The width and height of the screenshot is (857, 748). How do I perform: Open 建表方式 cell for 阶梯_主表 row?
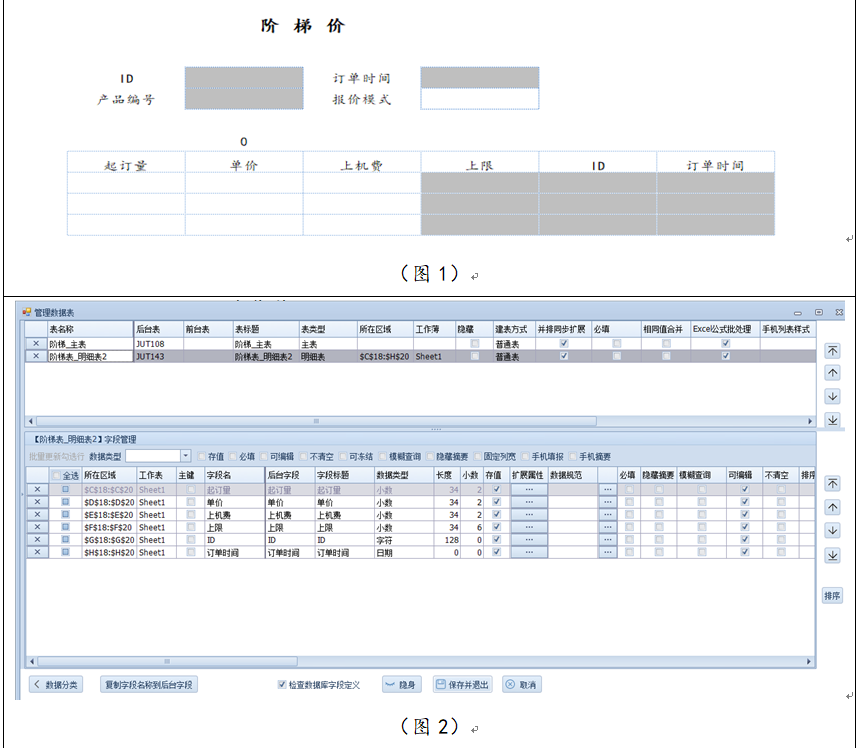pyautogui.click(x=512, y=343)
